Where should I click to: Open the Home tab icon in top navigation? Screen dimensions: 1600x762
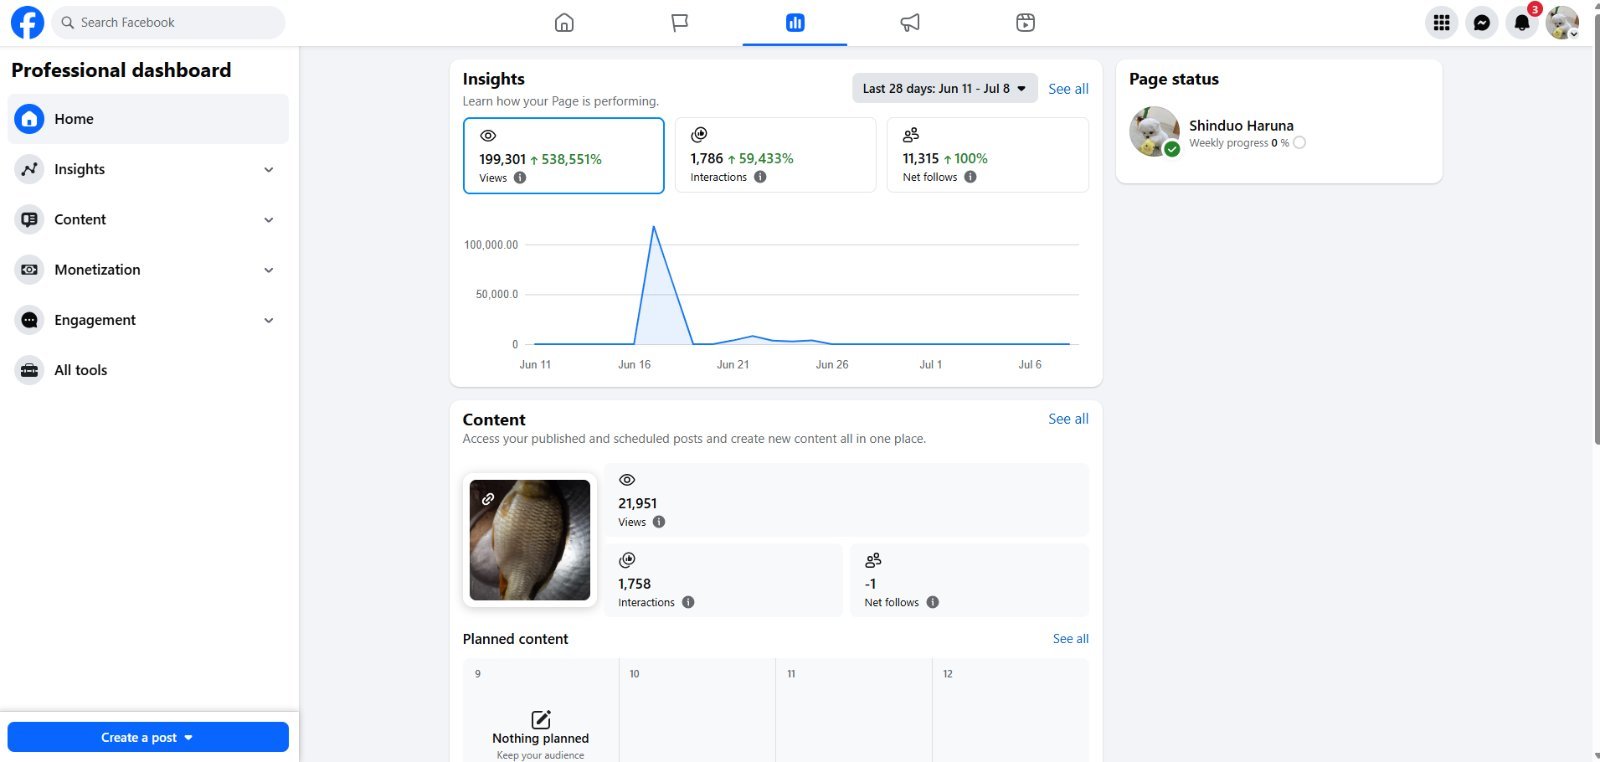564,22
